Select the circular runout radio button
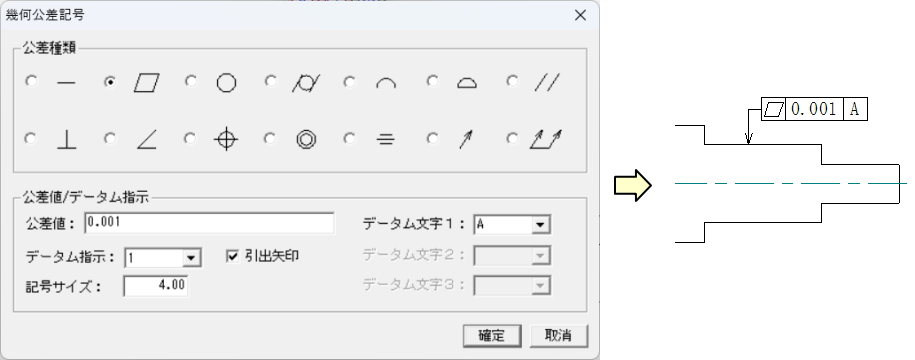This screenshot has width=915, height=360. pos(432,138)
